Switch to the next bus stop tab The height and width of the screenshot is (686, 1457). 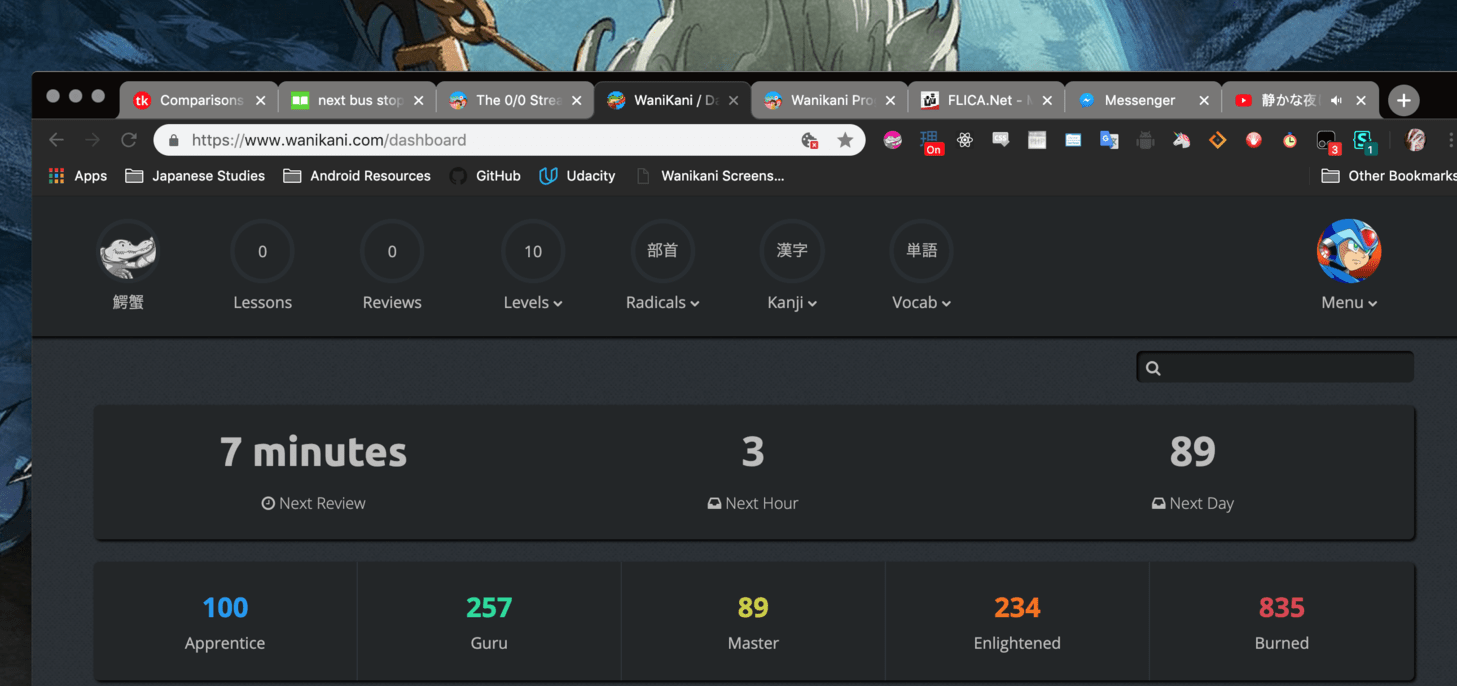pos(356,100)
